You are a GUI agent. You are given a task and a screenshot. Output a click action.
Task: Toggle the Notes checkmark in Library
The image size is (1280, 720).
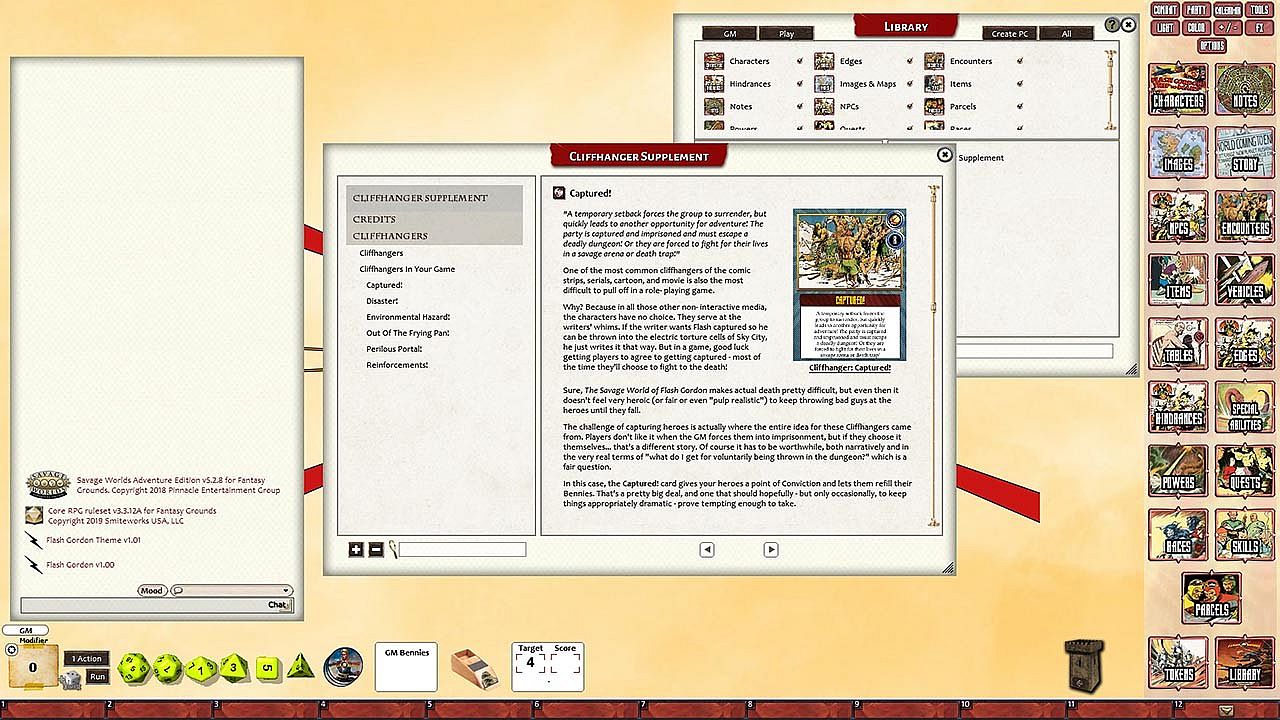pos(799,106)
